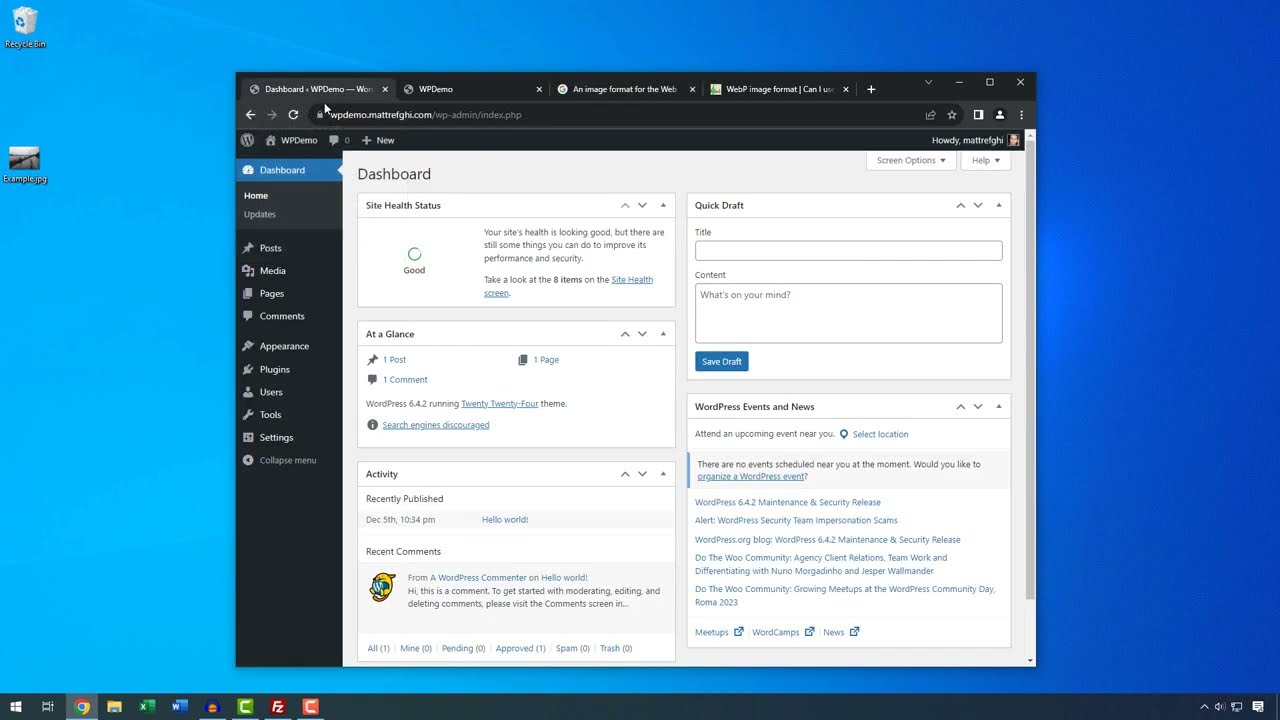1280x720 pixels.
Task: Click Collapse menu in the sidebar
Action: [x=280, y=460]
